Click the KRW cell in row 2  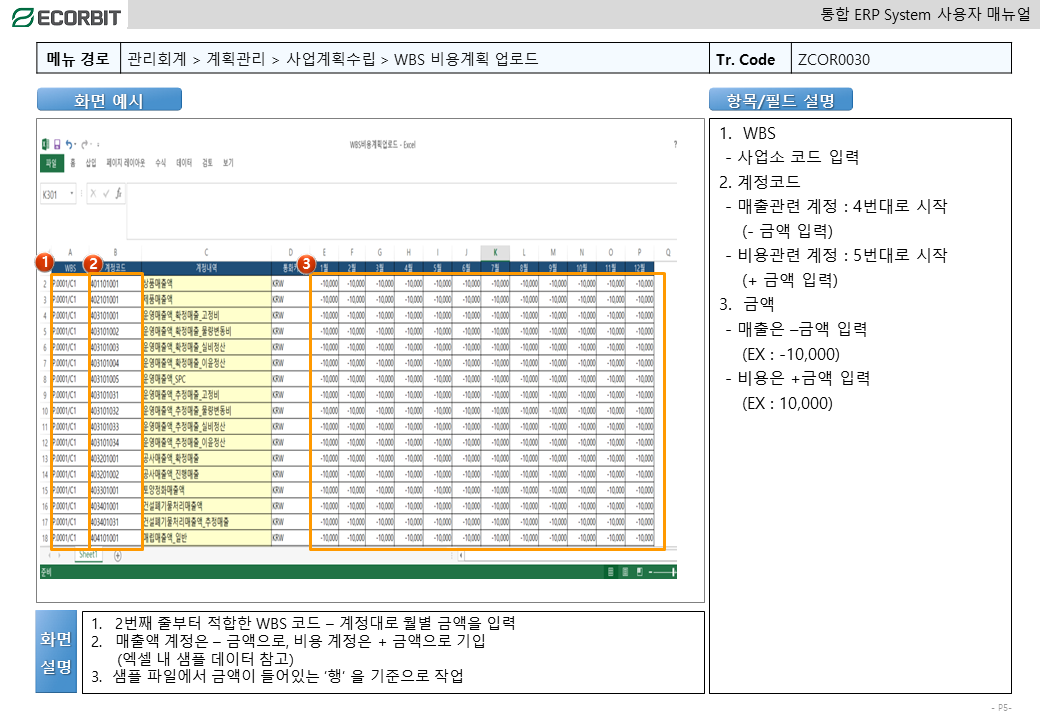click(x=291, y=284)
